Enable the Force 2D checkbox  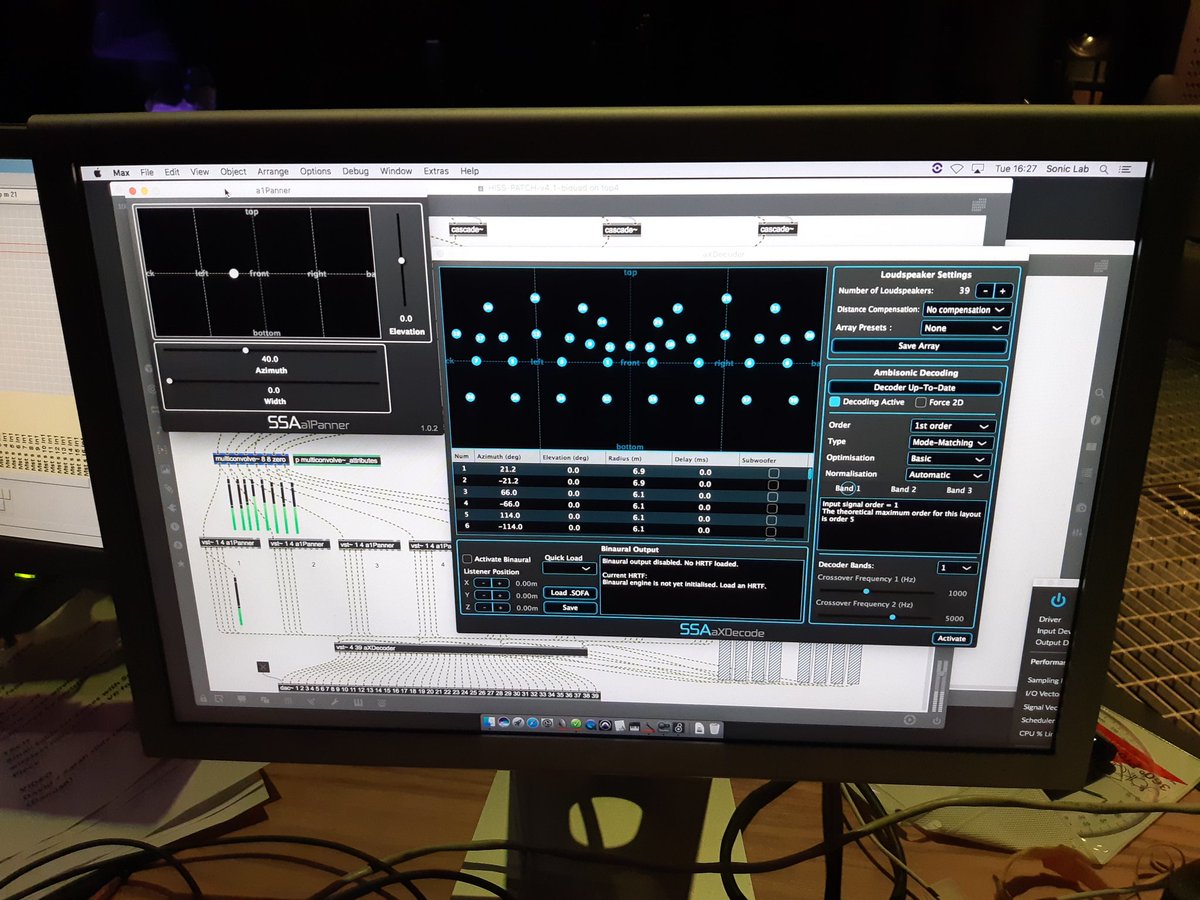[x=921, y=402]
